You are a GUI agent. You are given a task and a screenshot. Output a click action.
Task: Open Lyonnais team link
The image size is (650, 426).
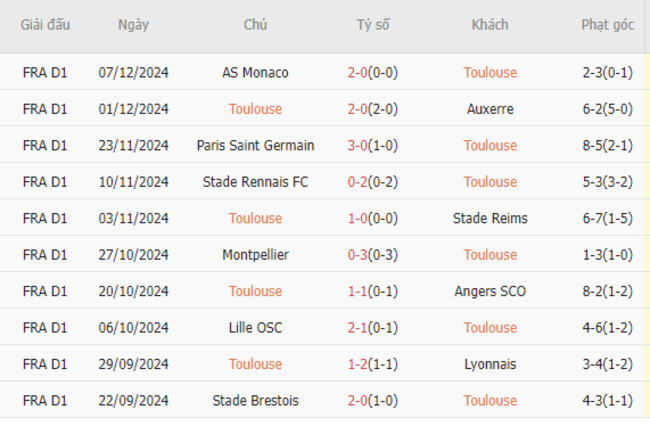click(490, 364)
